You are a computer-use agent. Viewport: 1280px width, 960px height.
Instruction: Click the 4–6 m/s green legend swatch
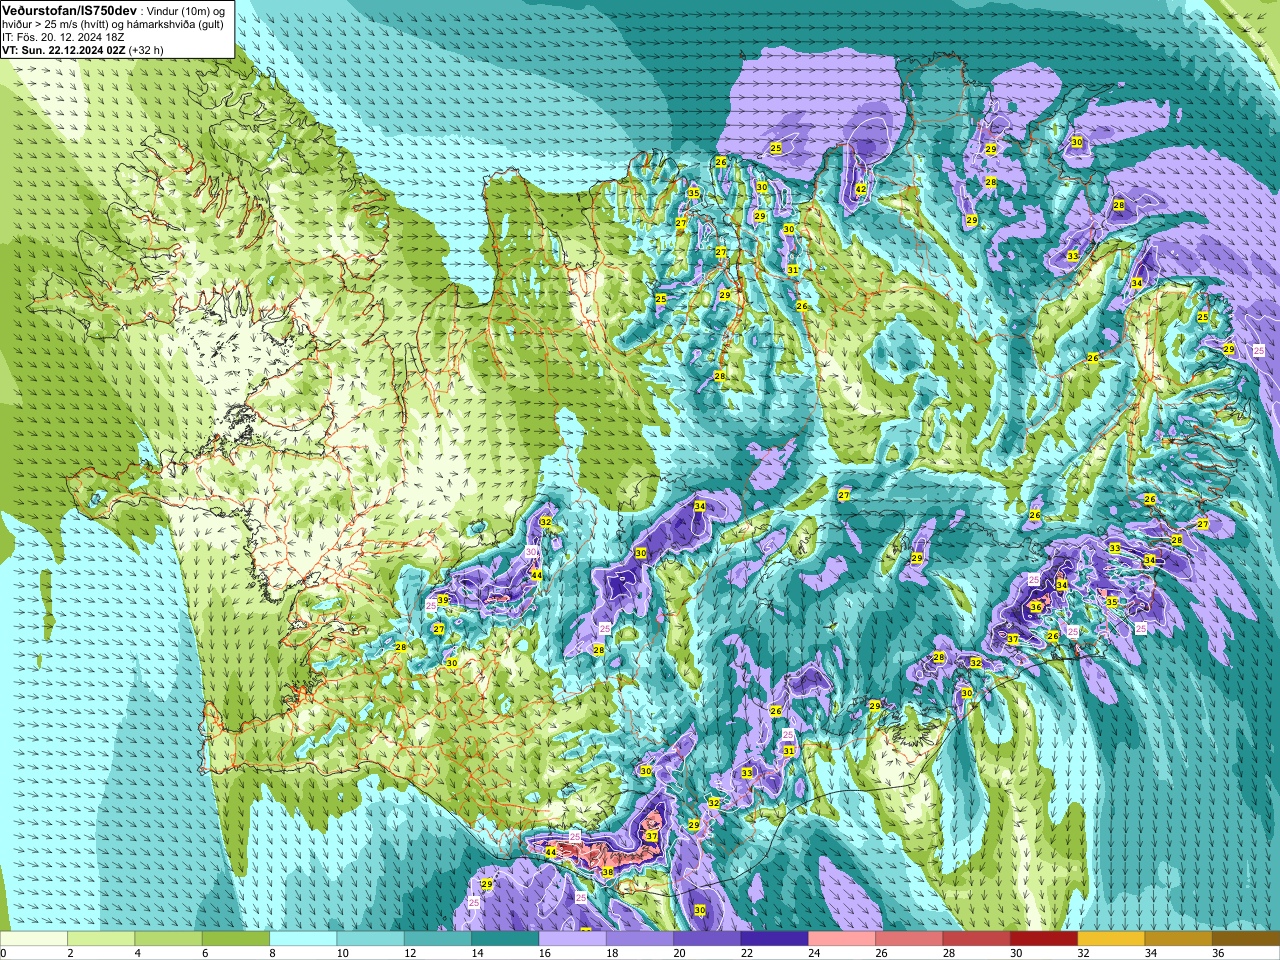point(168,939)
